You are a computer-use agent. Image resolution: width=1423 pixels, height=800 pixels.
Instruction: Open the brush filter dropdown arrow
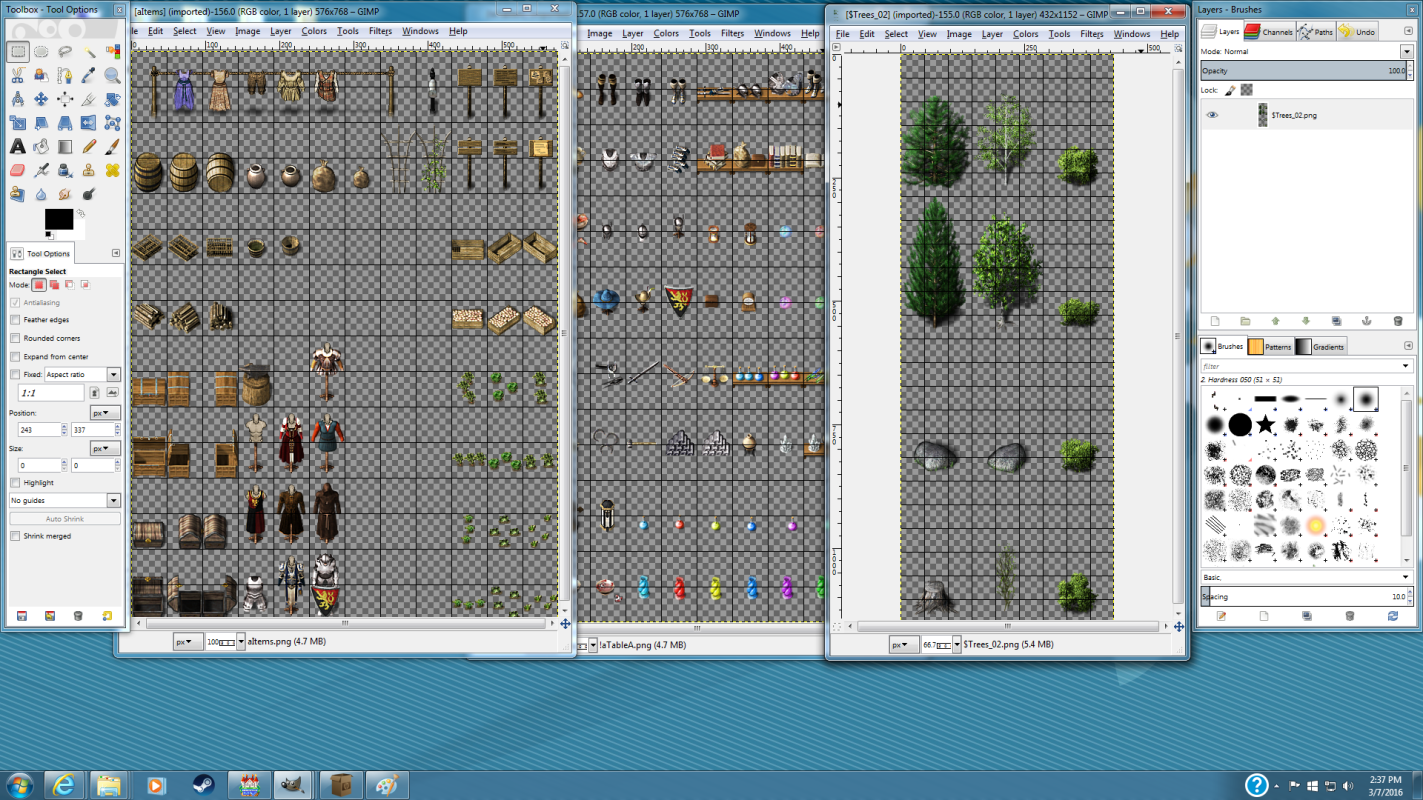pyautogui.click(x=1407, y=366)
